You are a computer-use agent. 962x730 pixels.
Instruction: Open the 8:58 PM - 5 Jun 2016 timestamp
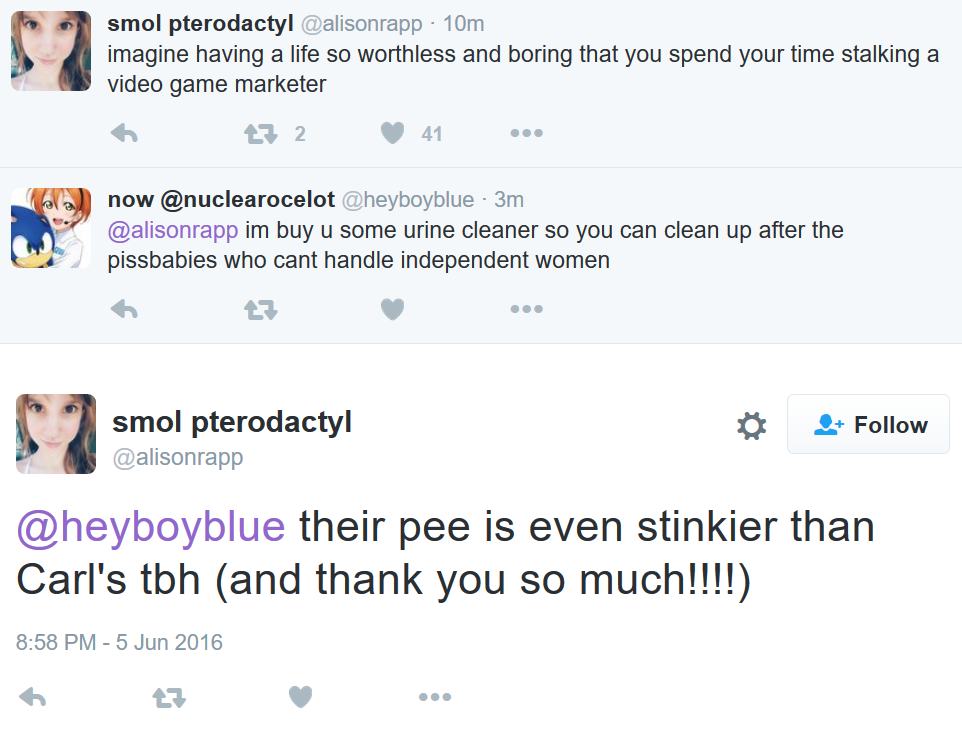(x=119, y=642)
